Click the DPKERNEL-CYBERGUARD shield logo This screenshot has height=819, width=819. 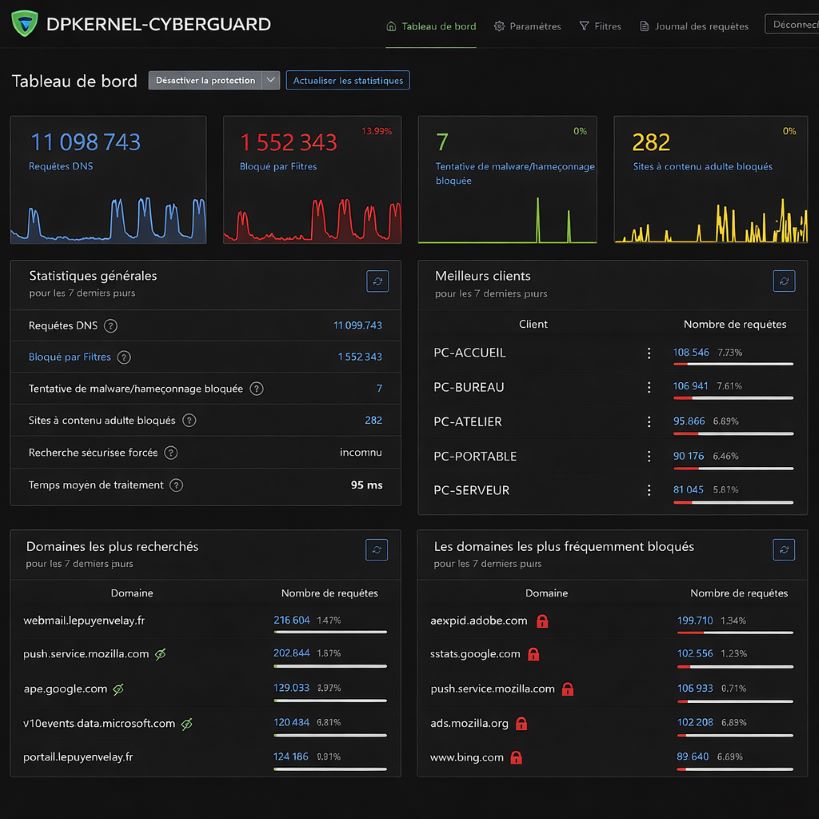coord(22,24)
